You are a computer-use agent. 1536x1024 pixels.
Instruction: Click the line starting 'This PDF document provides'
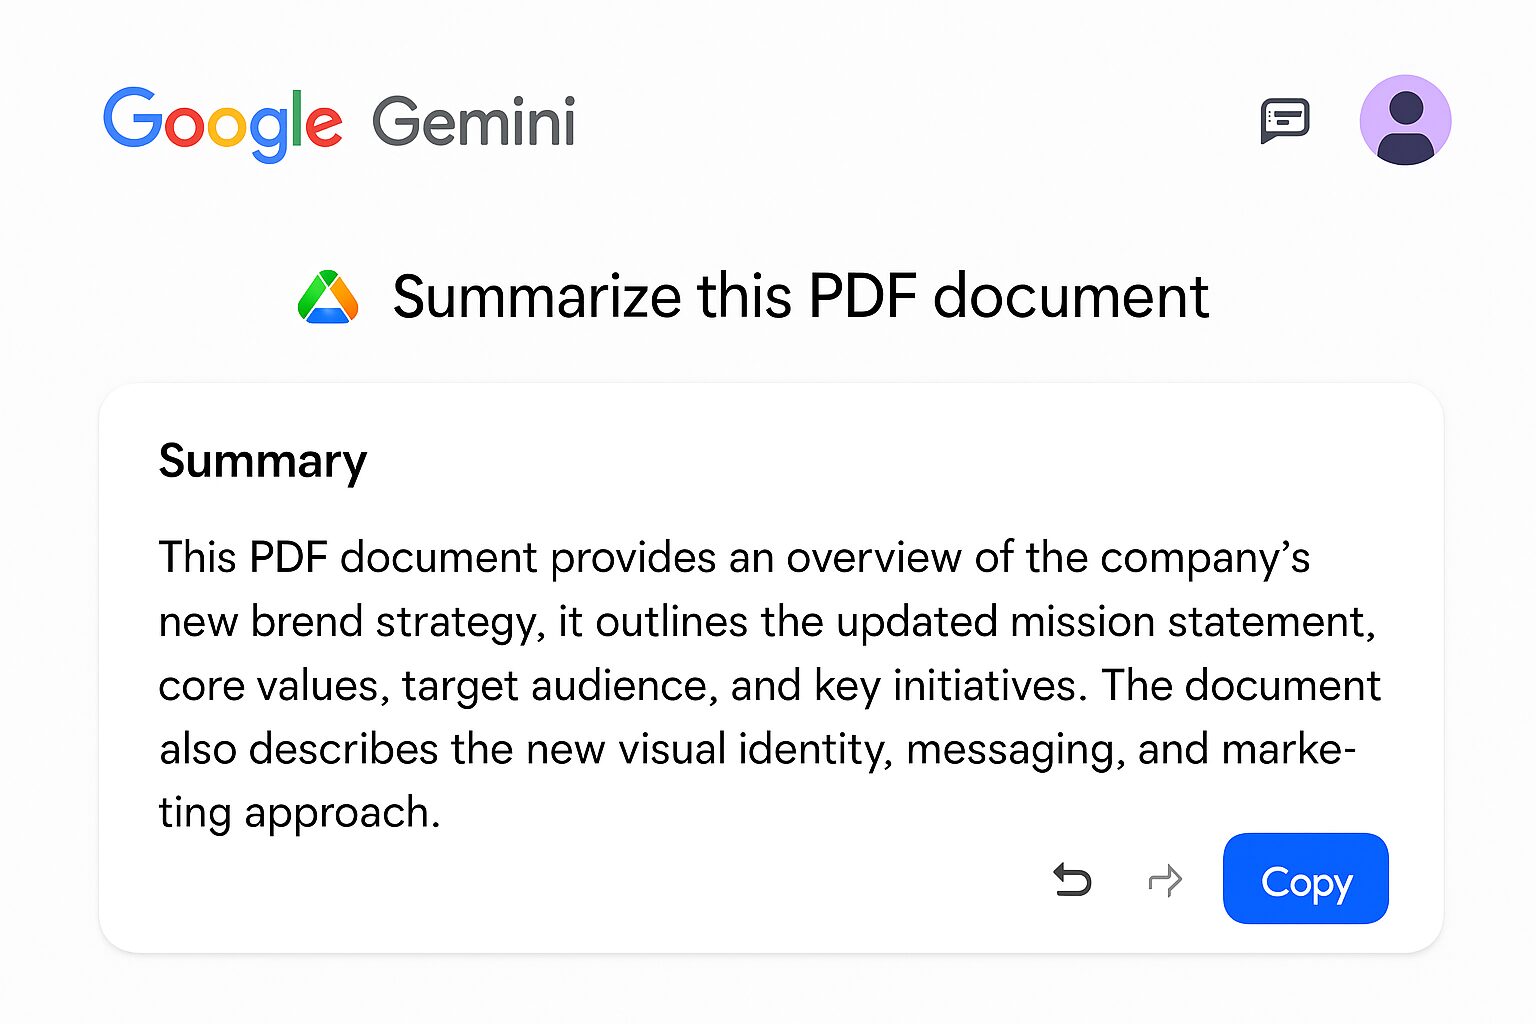click(x=734, y=558)
